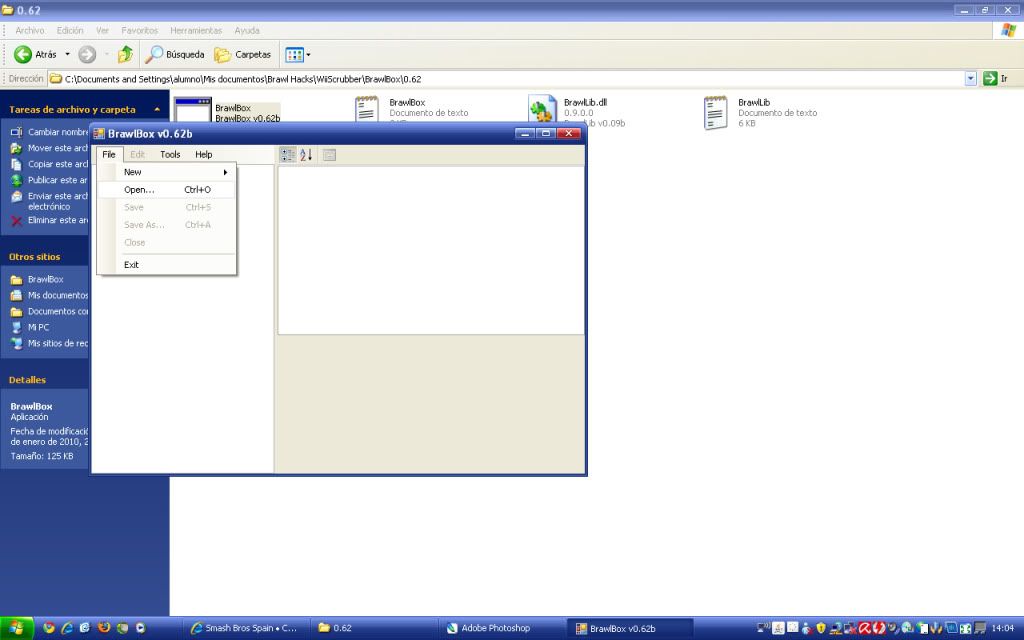Open the Tools menu in BrawlBox
Image resolution: width=1024 pixels, height=640 pixels.
170,155
